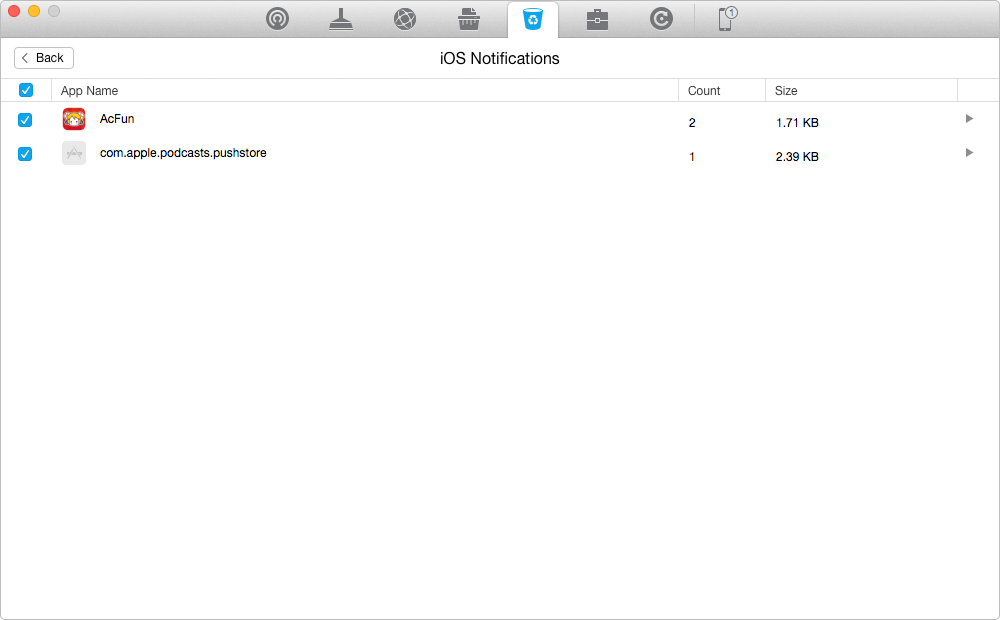Open the Restore backup circular icon
Viewport: 1000px width, 620px height.
(661, 19)
